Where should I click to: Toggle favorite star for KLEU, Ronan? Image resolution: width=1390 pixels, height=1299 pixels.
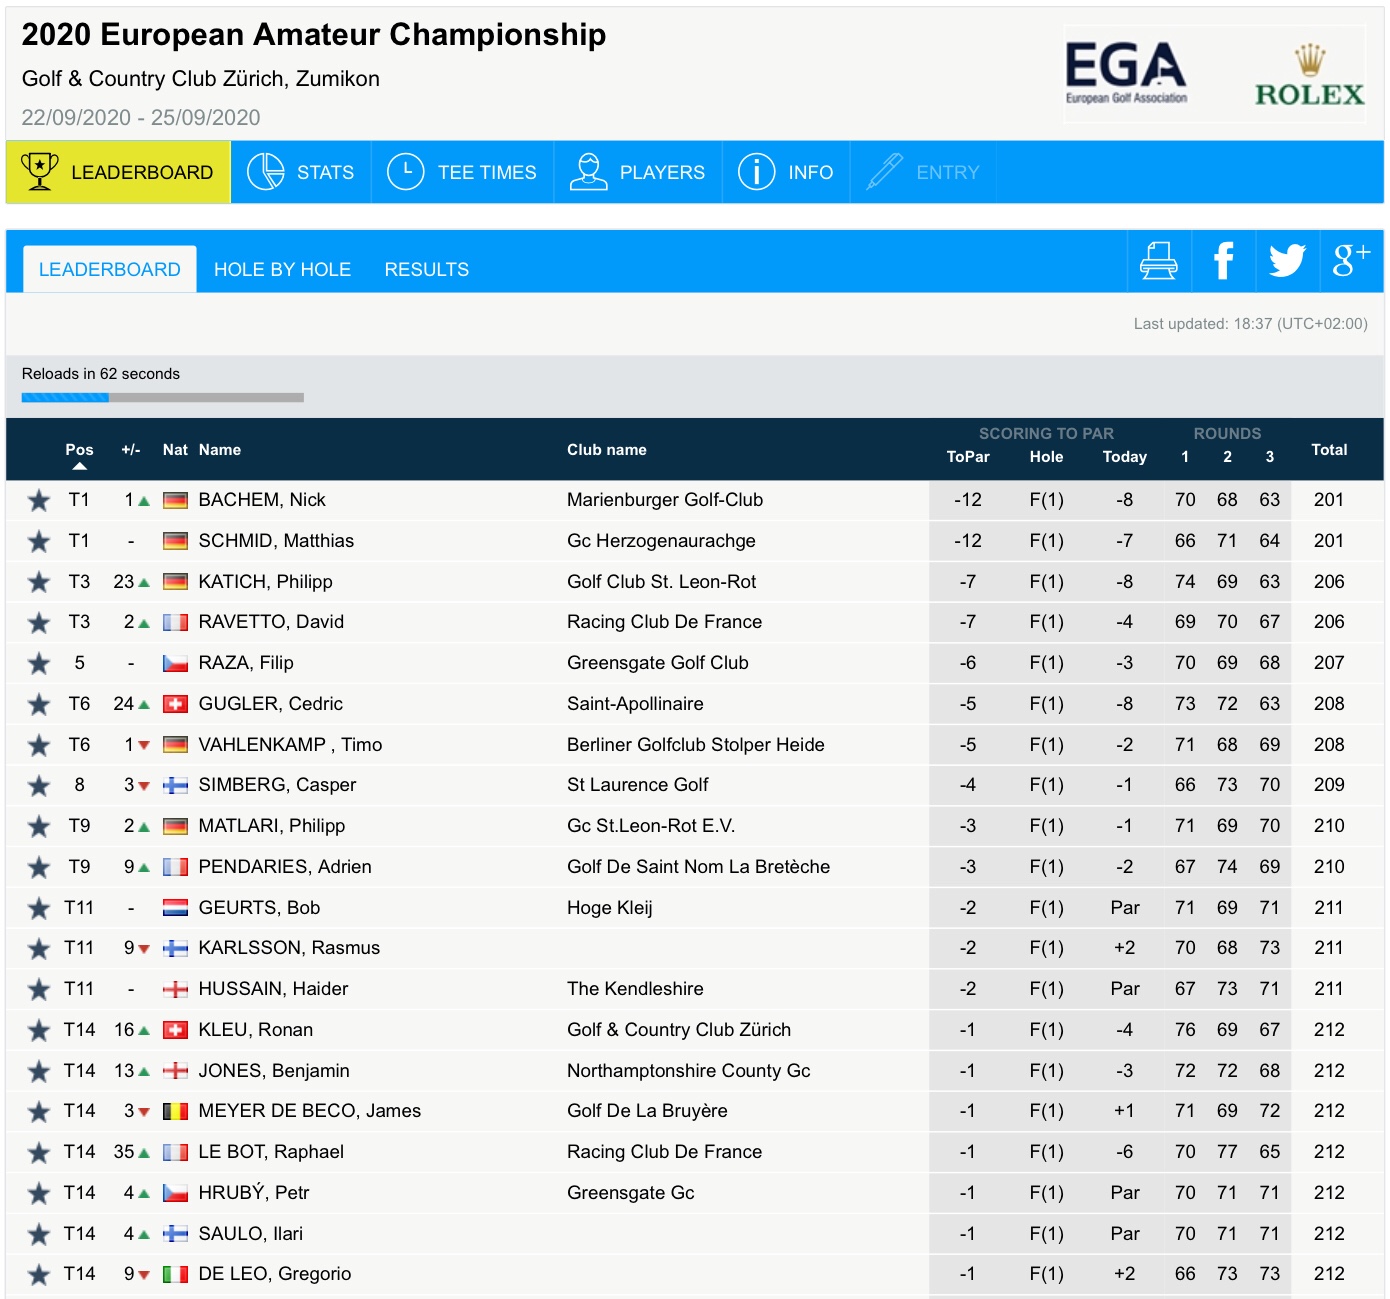(39, 1030)
